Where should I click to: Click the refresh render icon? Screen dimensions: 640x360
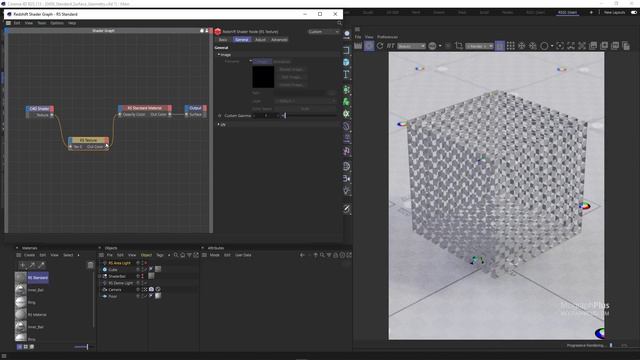(380, 46)
